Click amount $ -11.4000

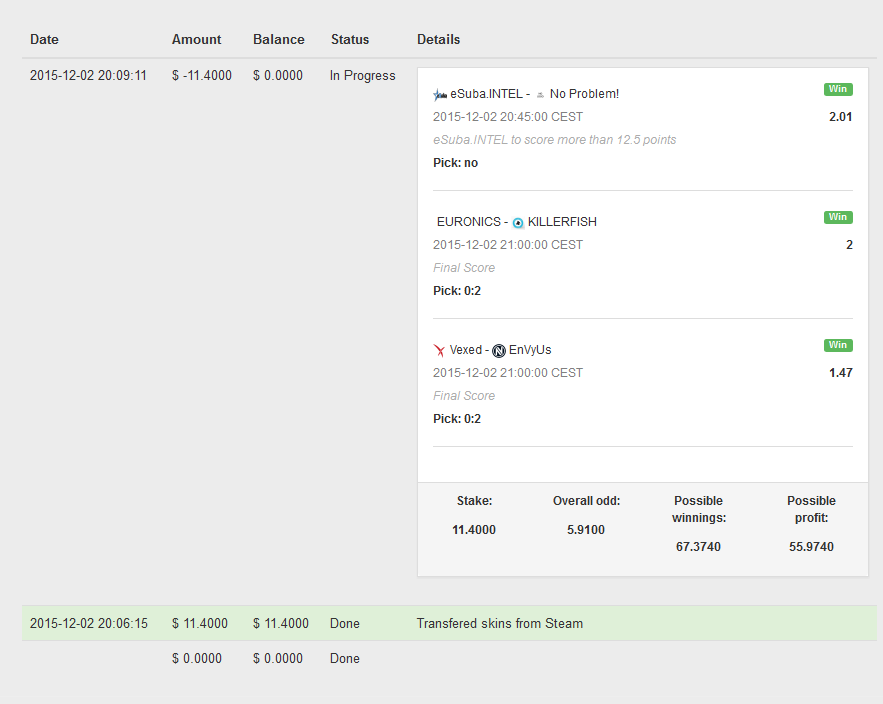click(x=202, y=75)
